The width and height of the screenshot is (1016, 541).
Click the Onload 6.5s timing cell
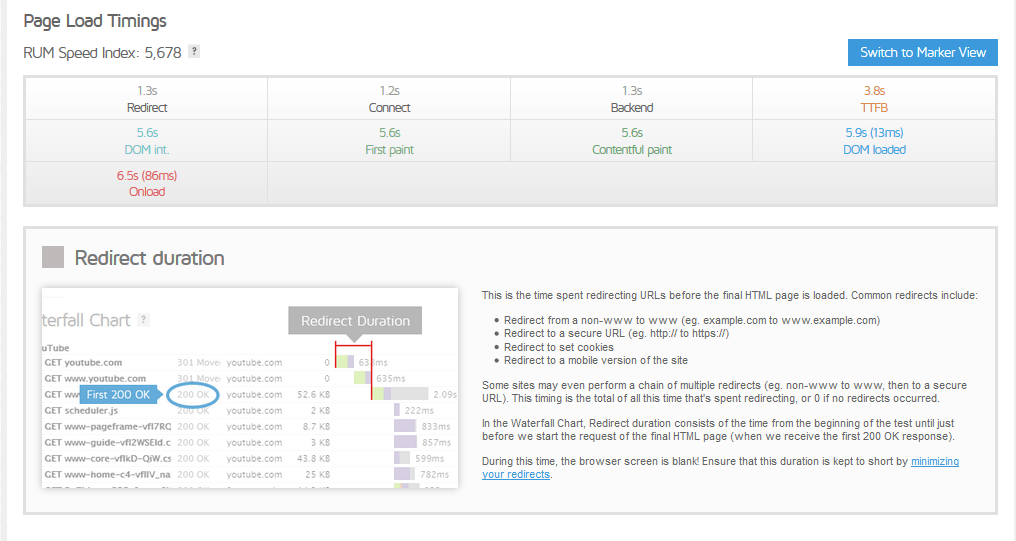tap(147, 183)
